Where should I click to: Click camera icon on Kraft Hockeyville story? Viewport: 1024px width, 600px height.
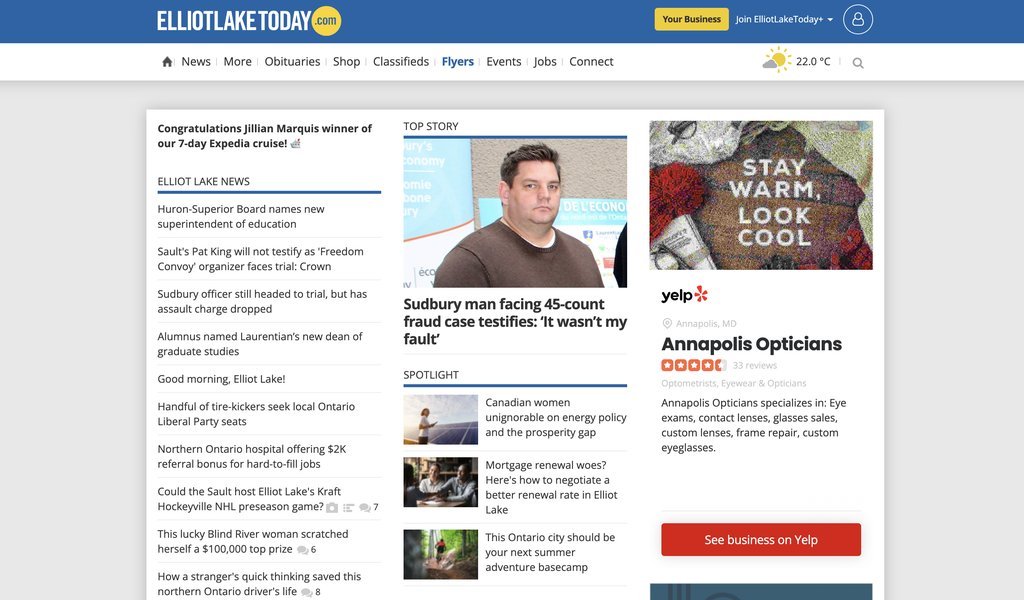(x=332, y=507)
